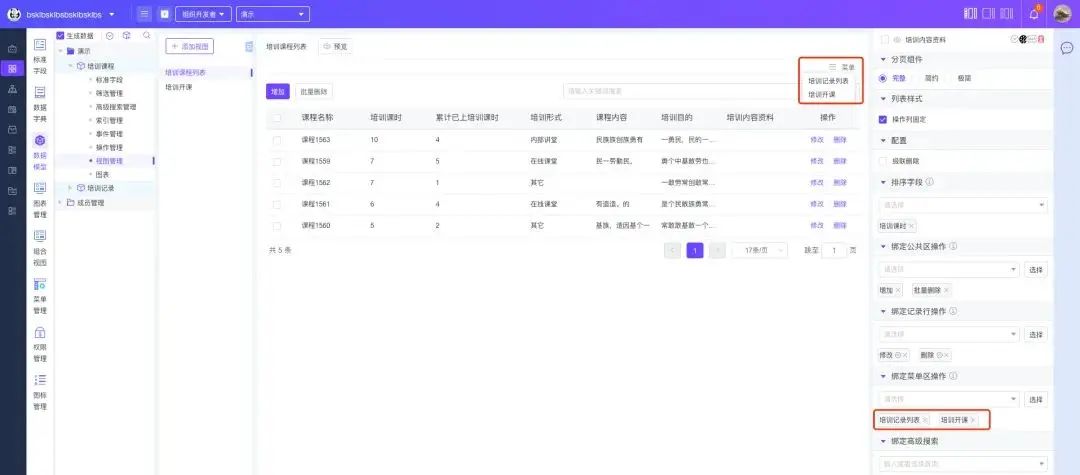
Task: Click the 跳至 page number field
Action: [x=835, y=251]
